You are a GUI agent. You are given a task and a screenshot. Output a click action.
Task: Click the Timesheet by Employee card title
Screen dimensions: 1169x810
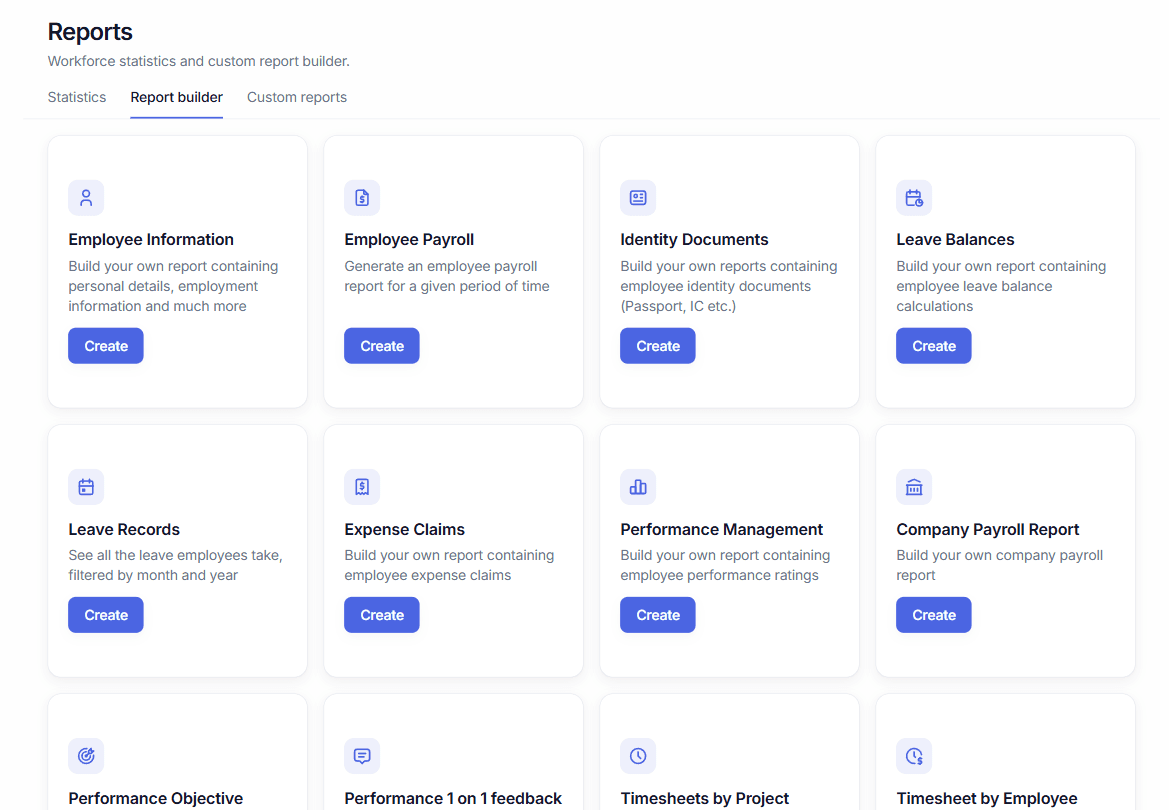click(987, 799)
